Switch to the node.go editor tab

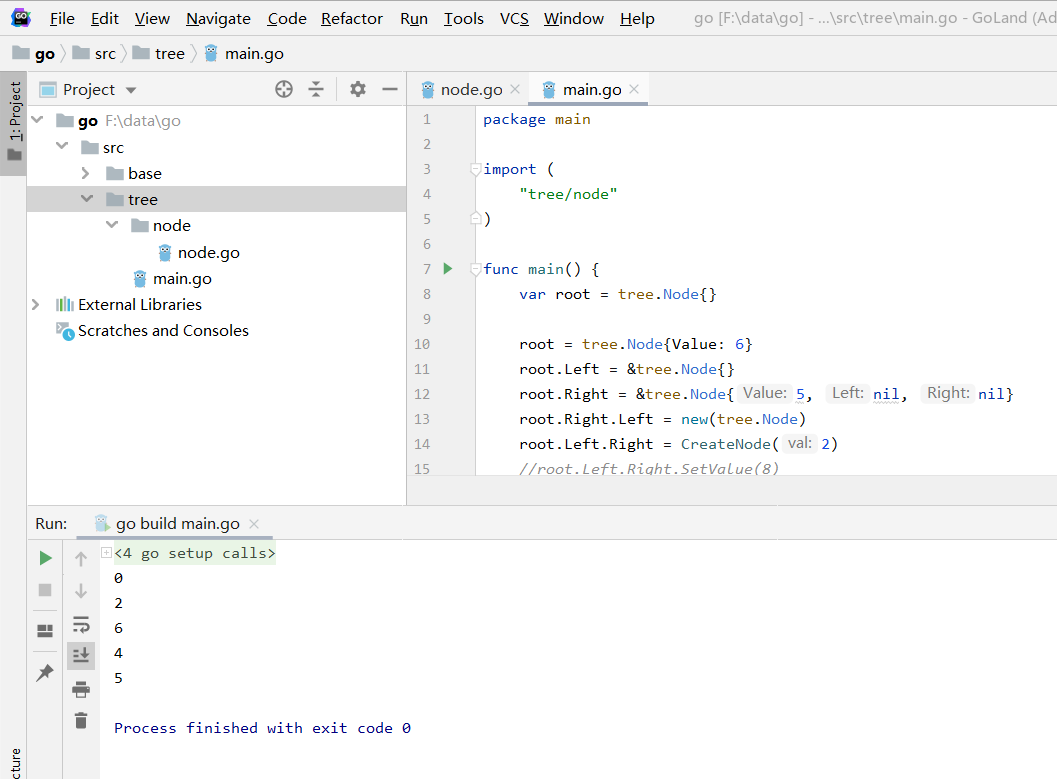coord(471,89)
